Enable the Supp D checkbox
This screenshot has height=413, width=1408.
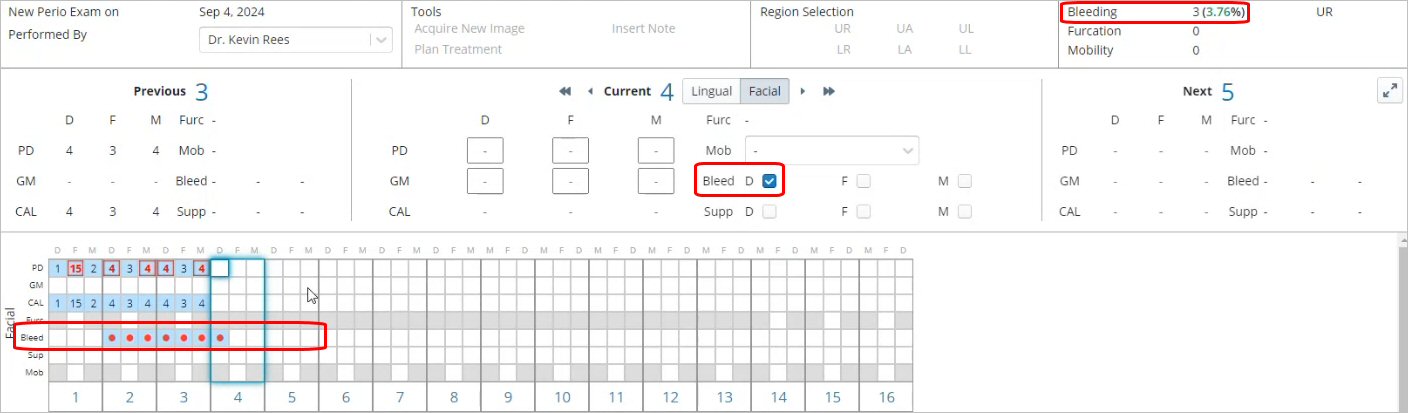pyautogui.click(x=769, y=211)
